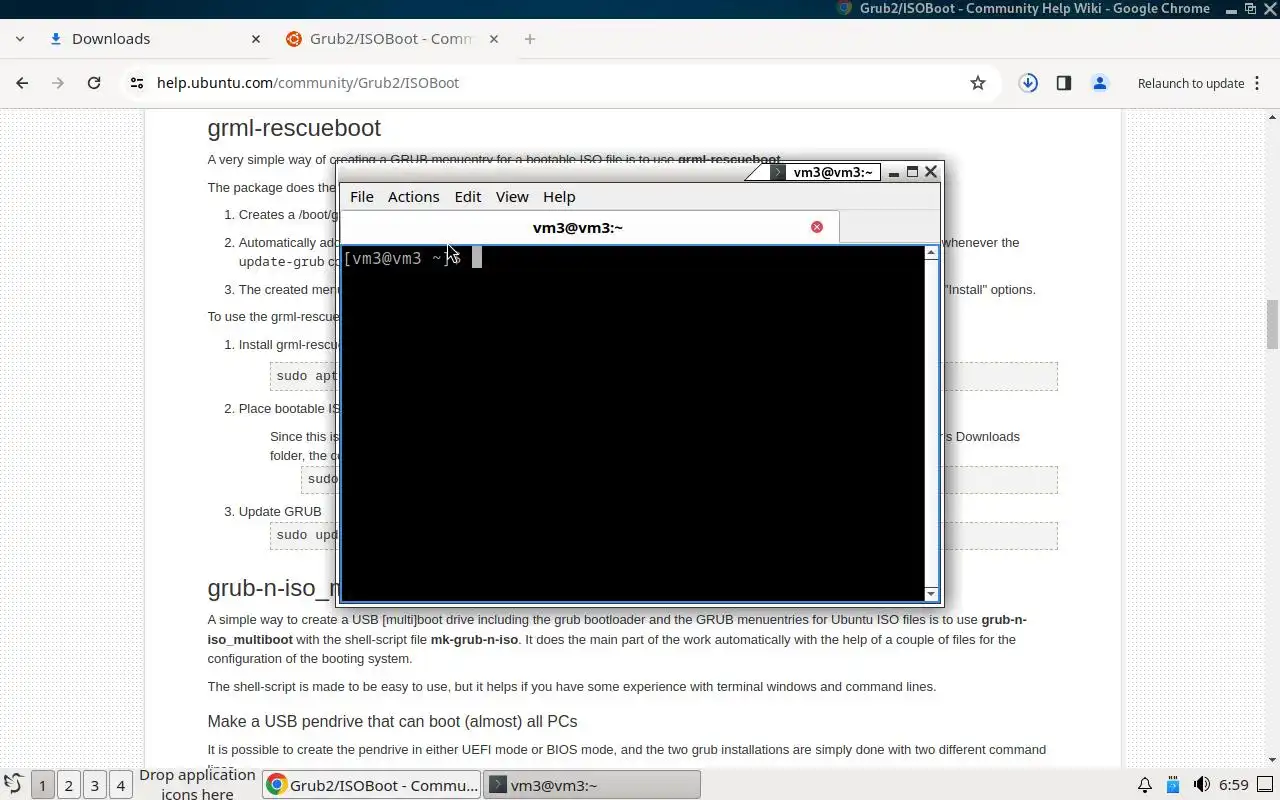This screenshot has height=800, width=1280.
Task: Switch to workspace 3
Action: [94, 785]
